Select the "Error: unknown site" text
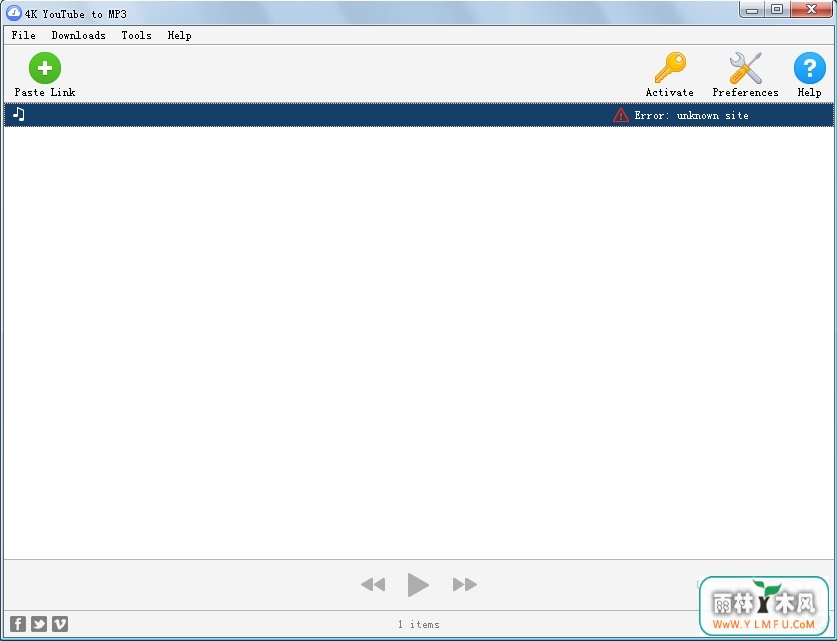The image size is (837, 641). point(691,115)
